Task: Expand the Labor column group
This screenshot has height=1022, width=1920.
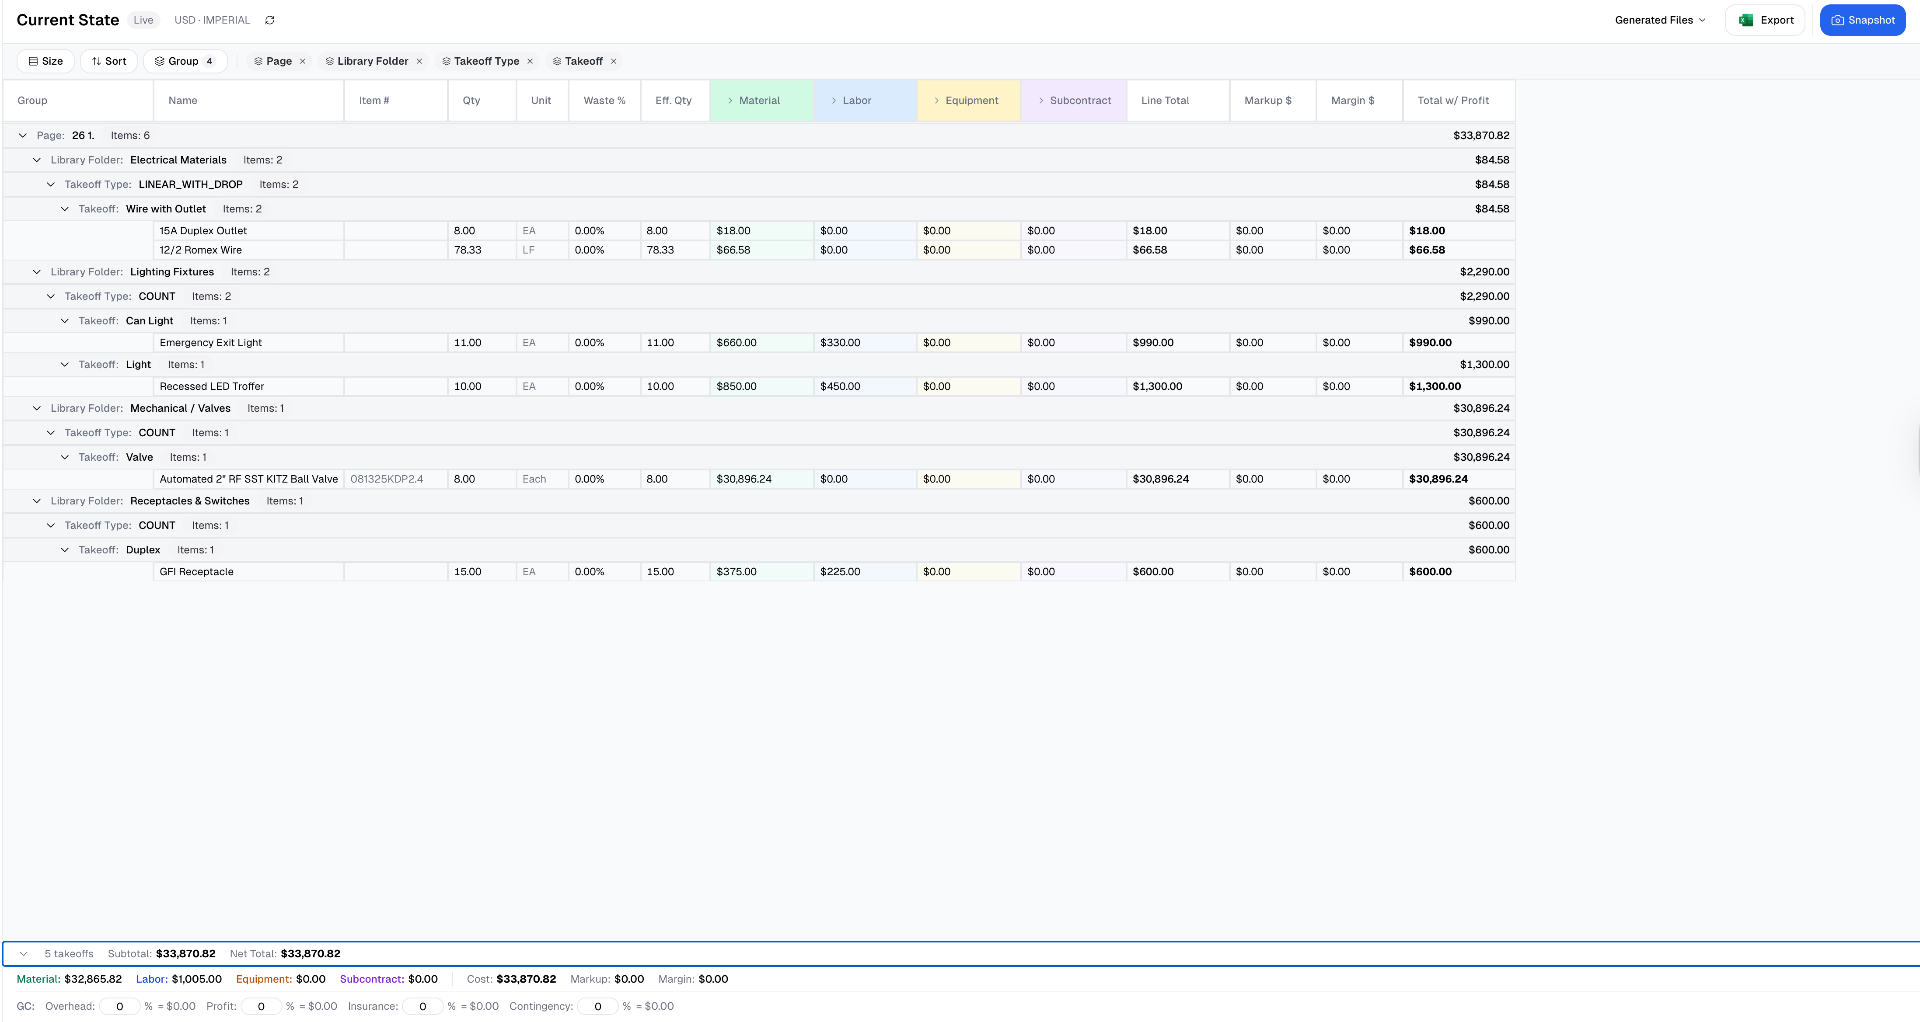Action: 834,101
